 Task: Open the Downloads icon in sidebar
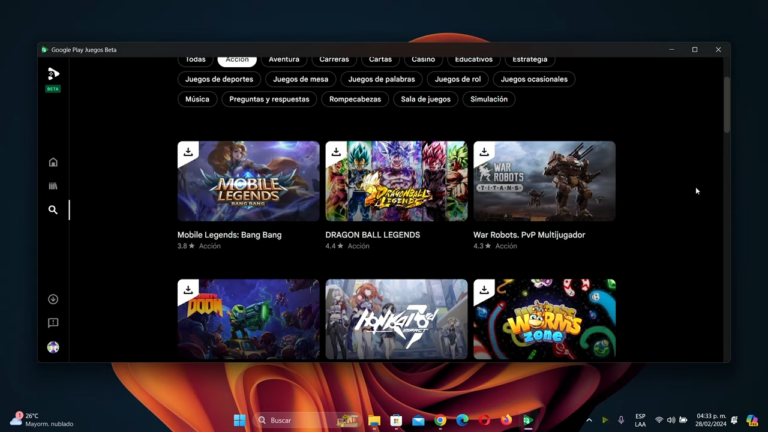pos(53,299)
